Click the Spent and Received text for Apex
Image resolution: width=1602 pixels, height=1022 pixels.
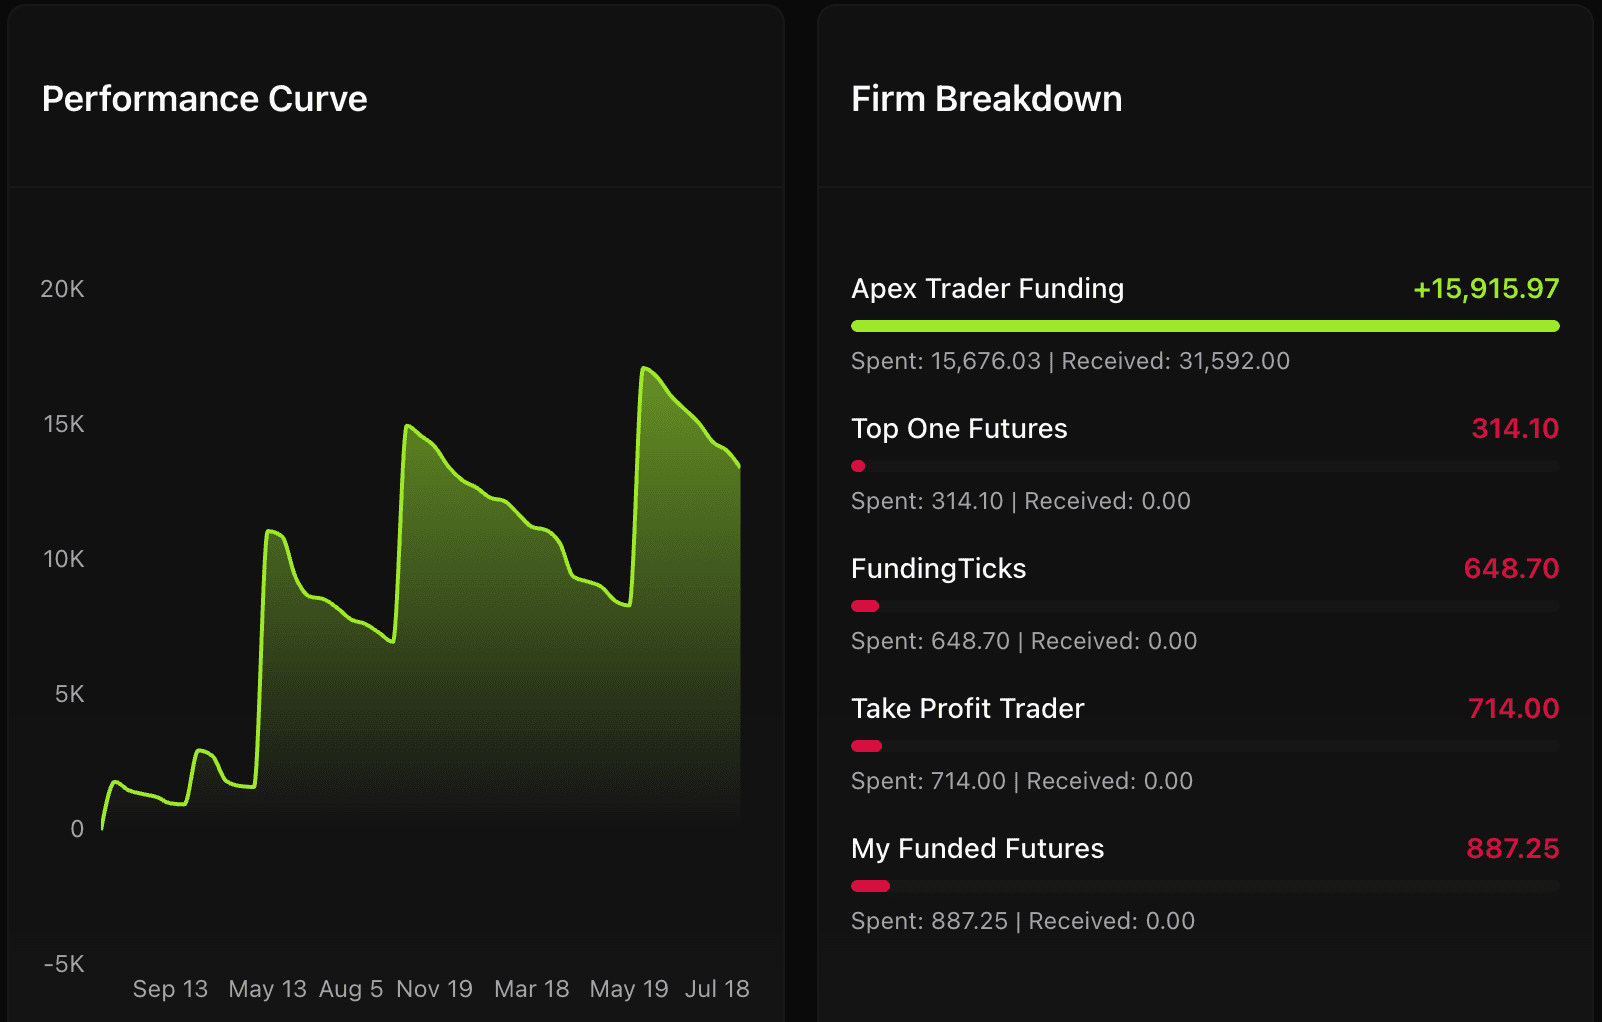1069,361
